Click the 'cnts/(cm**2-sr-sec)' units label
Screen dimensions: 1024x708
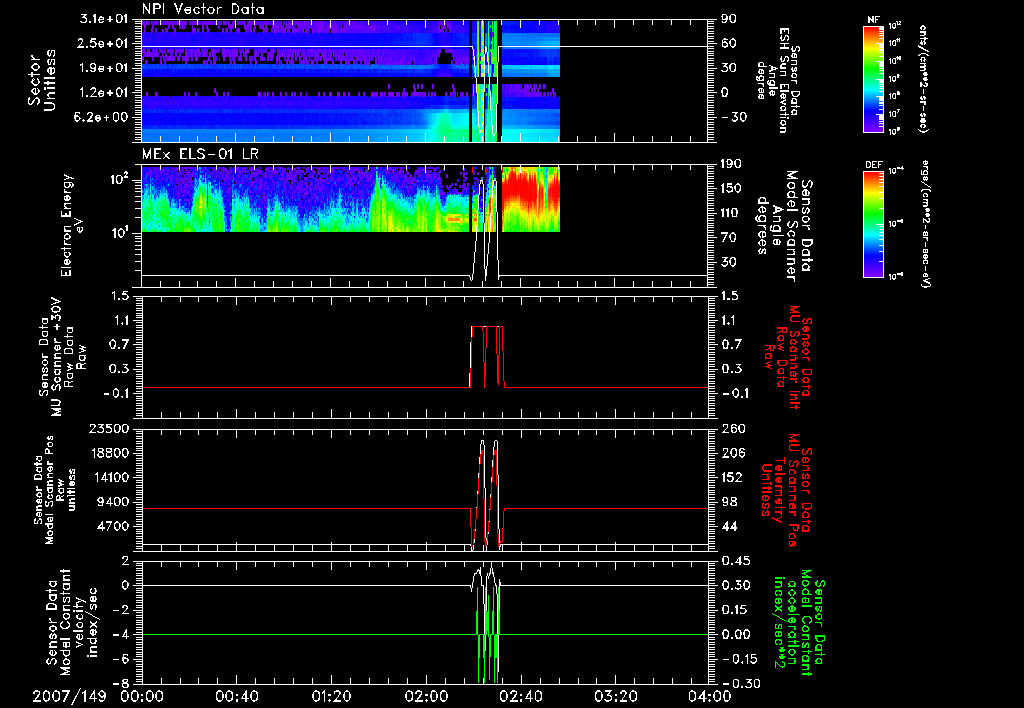click(x=922, y=79)
